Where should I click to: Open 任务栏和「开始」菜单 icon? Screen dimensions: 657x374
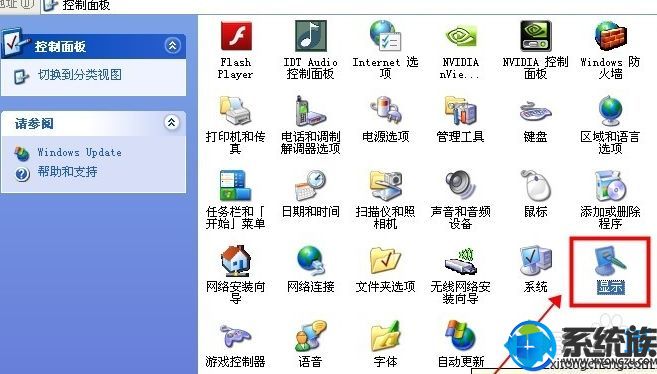pos(235,186)
